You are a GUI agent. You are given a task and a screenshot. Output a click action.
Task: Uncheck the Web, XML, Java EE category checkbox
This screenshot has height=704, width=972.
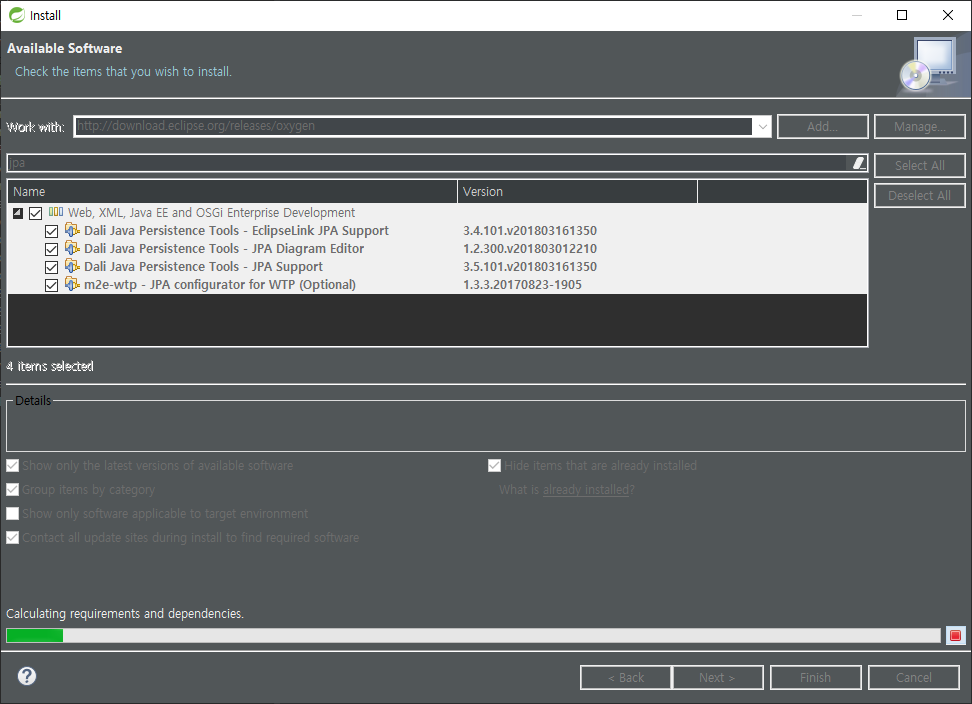(x=35, y=213)
